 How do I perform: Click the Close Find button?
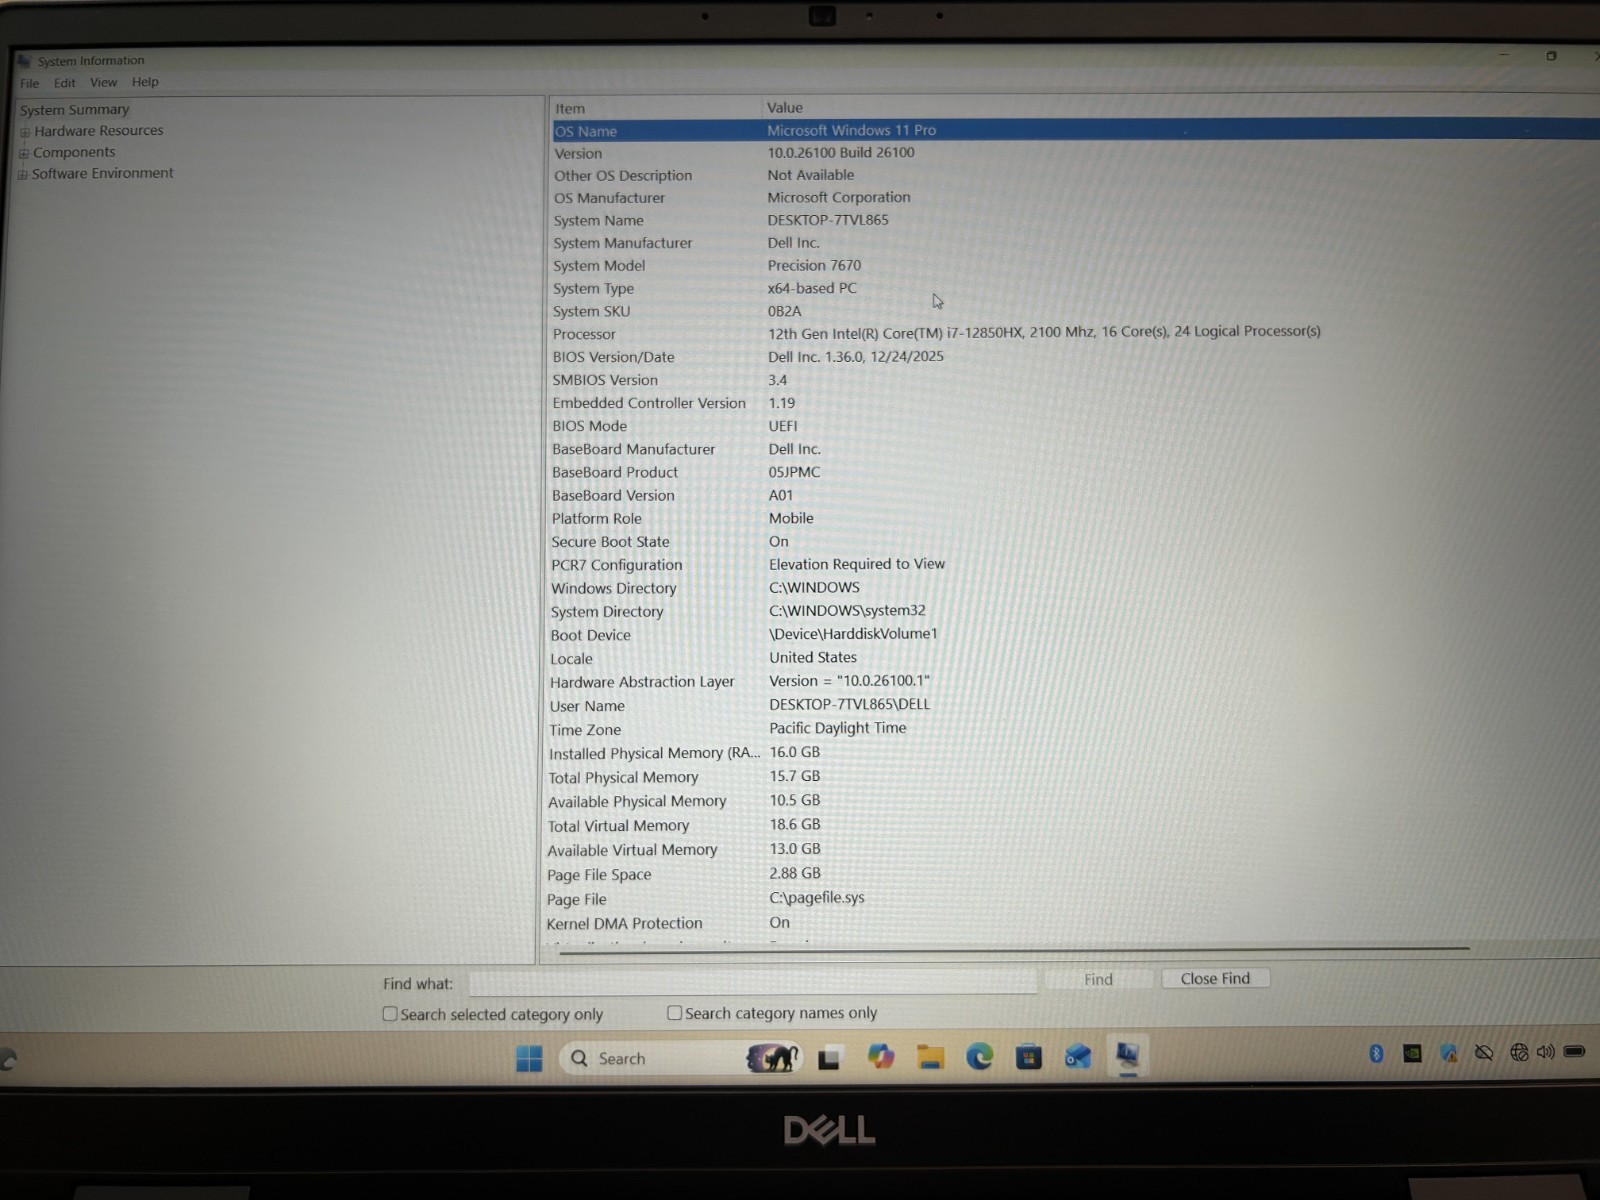point(1215,978)
